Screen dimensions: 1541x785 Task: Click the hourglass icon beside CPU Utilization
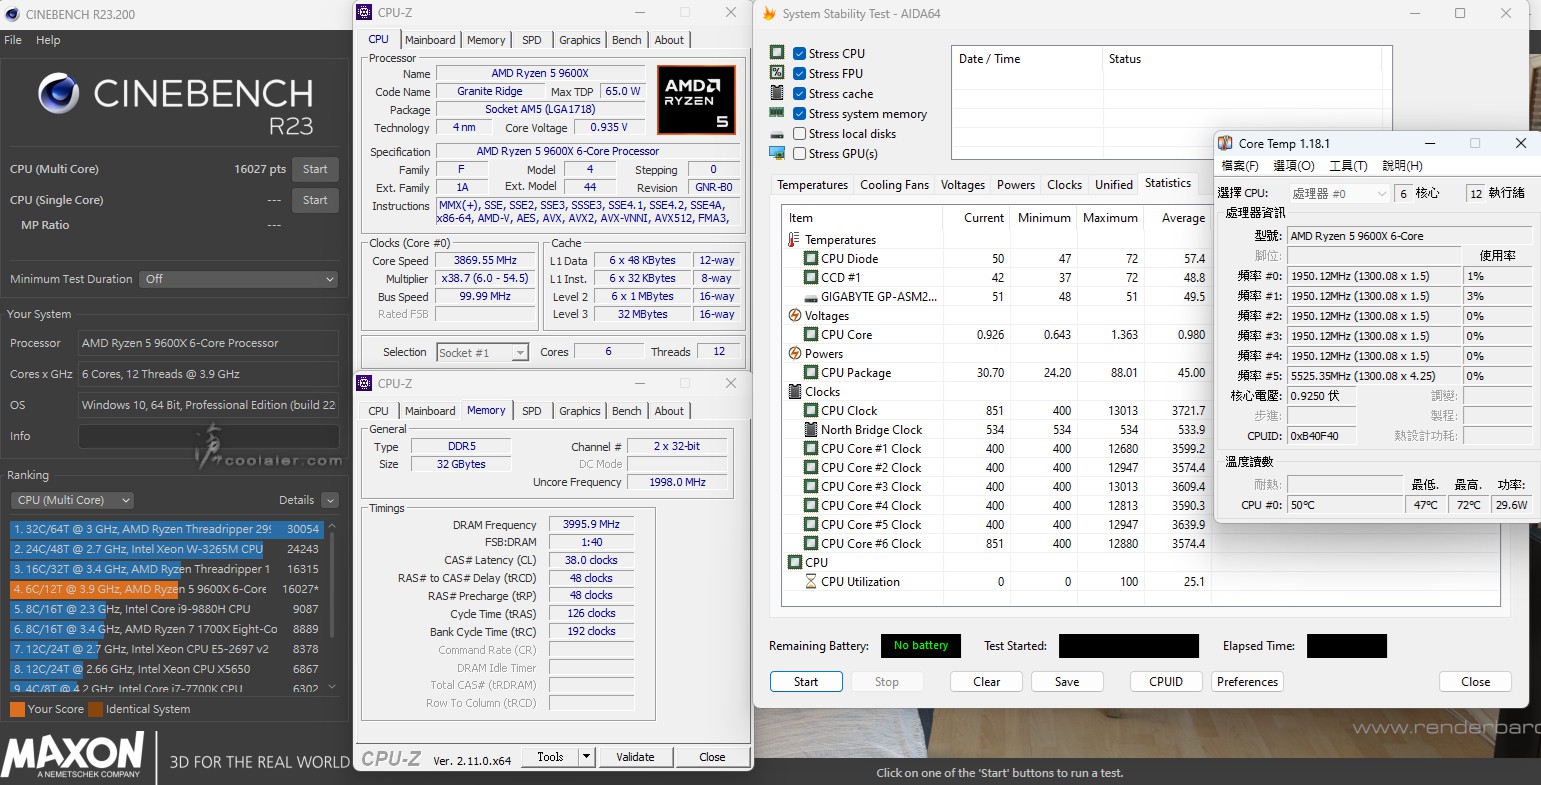(x=811, y=582)
